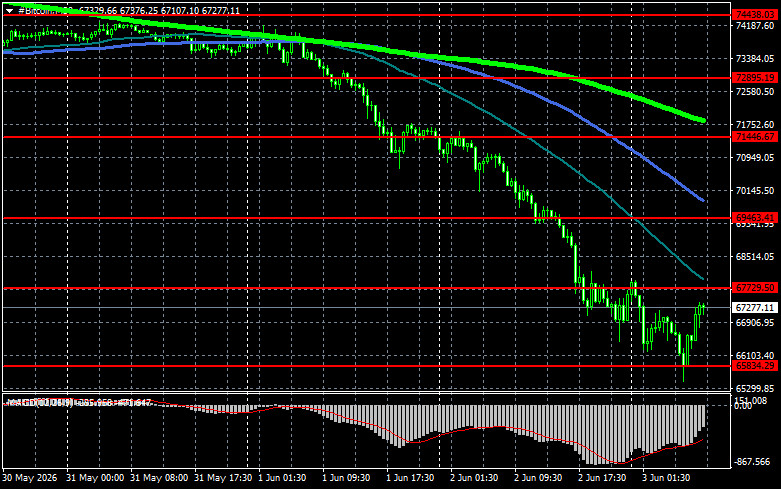Click the 66906.95 price scale value
The width and height of the screenshot is (781, 489).
[755, 323]
